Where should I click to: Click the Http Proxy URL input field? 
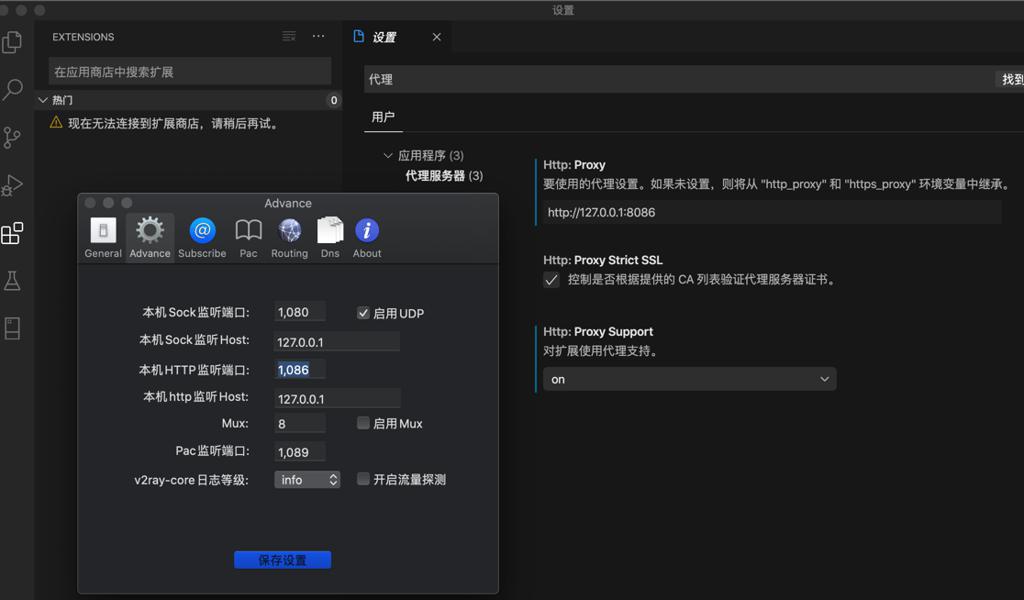[772, 213]
